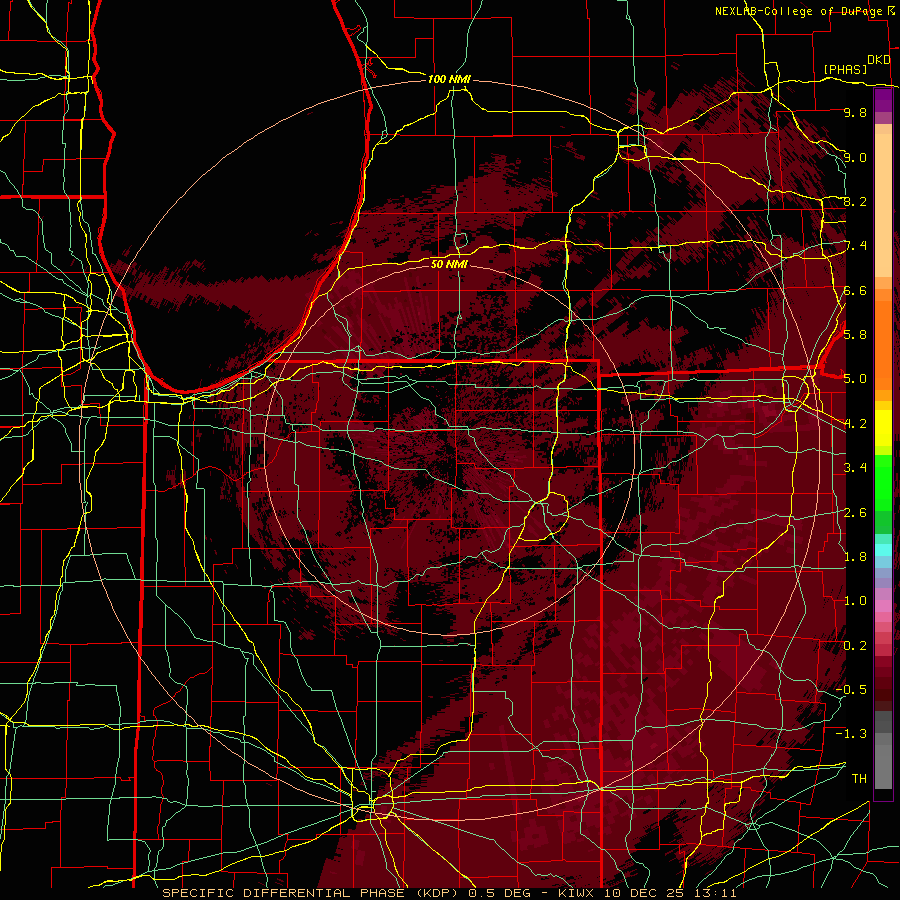Click the NEXLAB-College of DuPage credit text

pyautogui.click(x=800, y=11)
